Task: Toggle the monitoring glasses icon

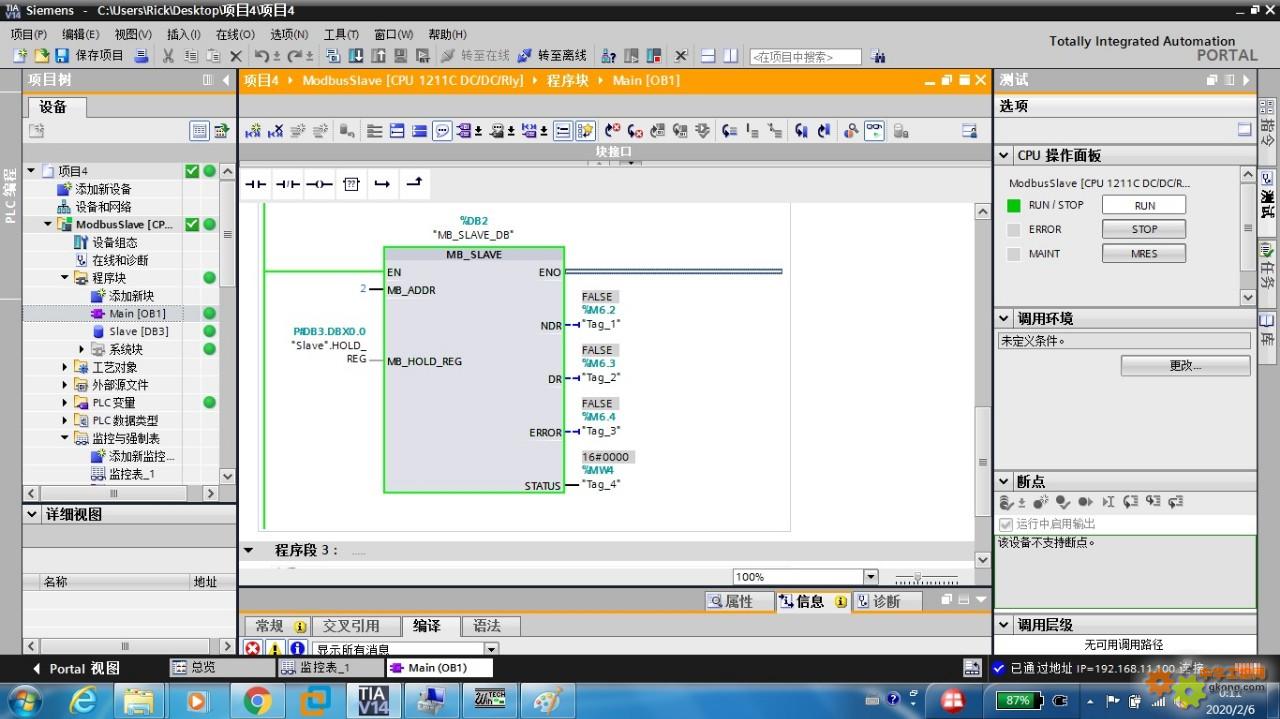Action: [x=874, y=131]
